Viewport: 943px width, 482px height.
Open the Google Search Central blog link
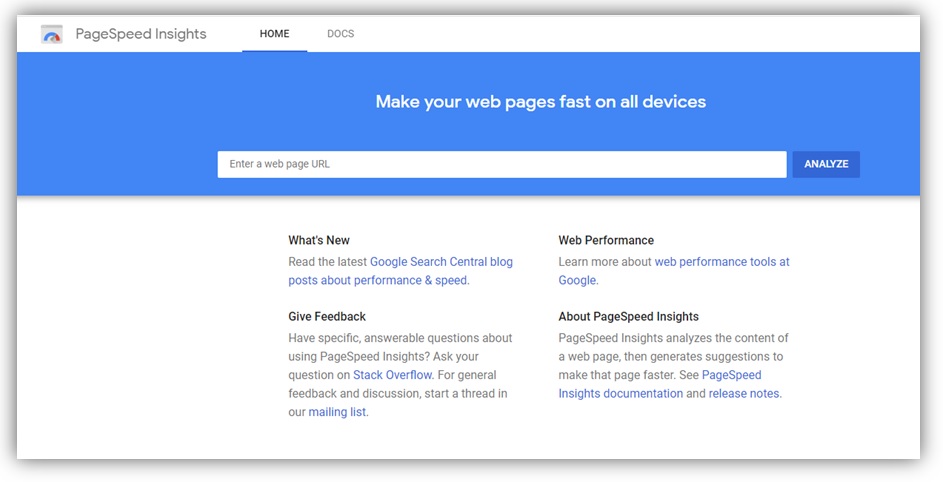point(441,262)
